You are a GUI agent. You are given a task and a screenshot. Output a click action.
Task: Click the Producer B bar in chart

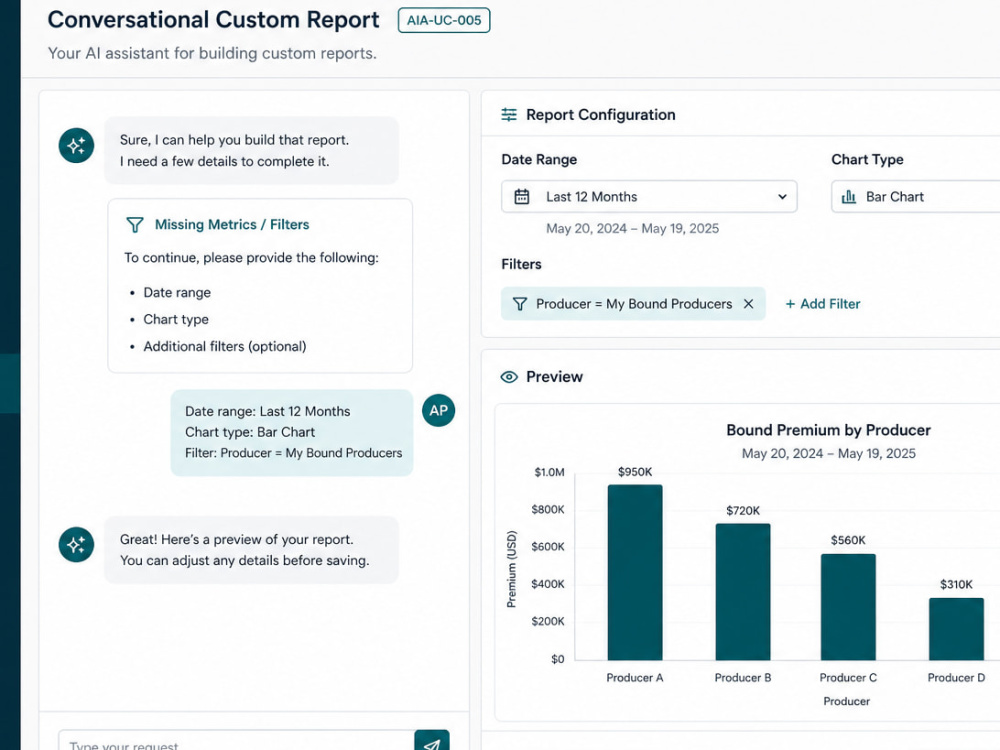(743, 592)
